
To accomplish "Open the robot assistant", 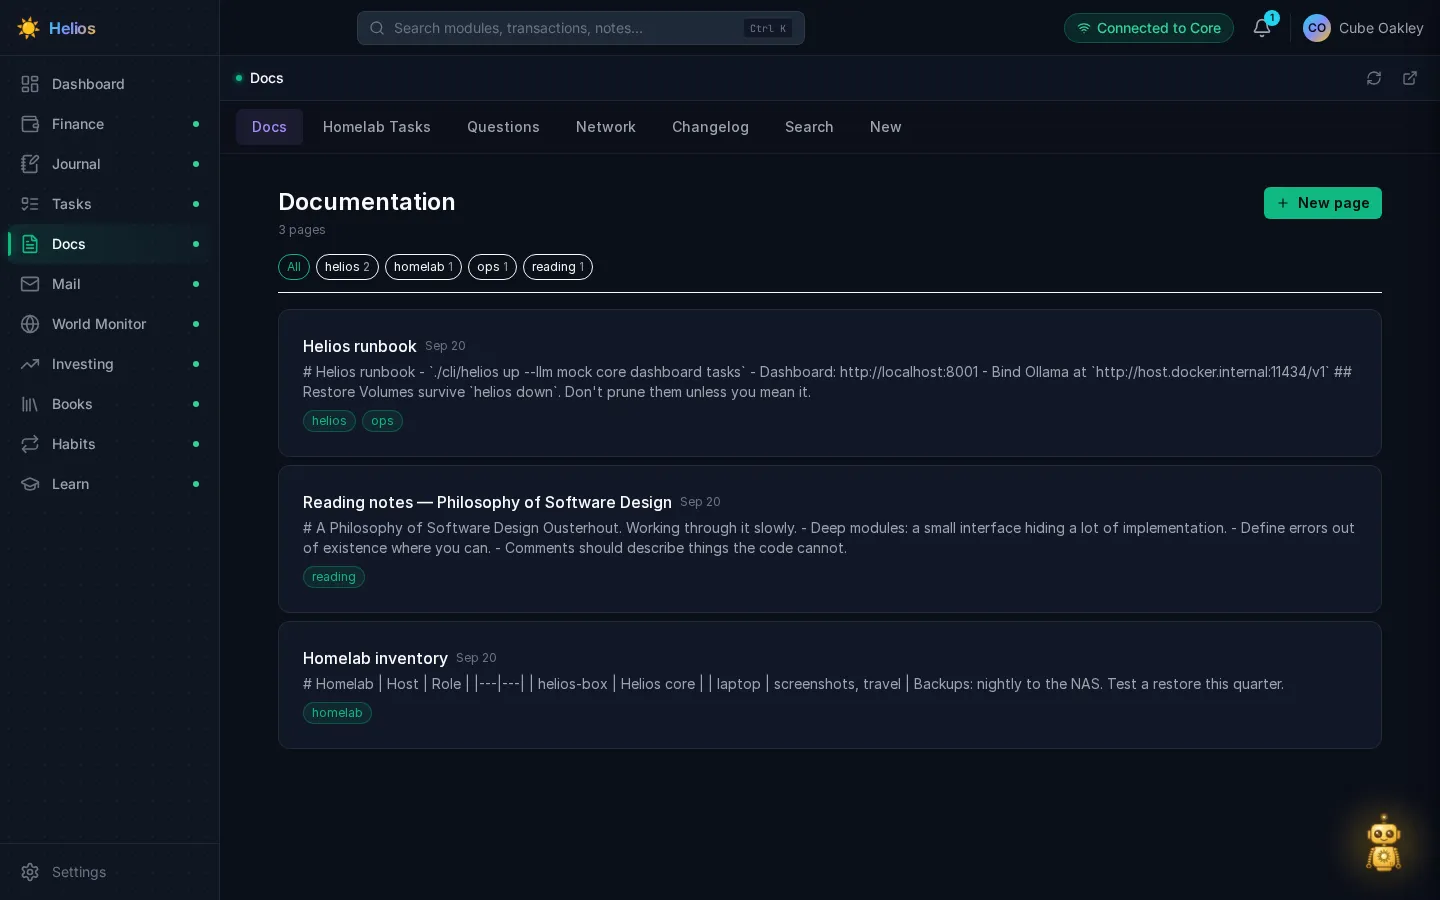I will coord(1384,843).
